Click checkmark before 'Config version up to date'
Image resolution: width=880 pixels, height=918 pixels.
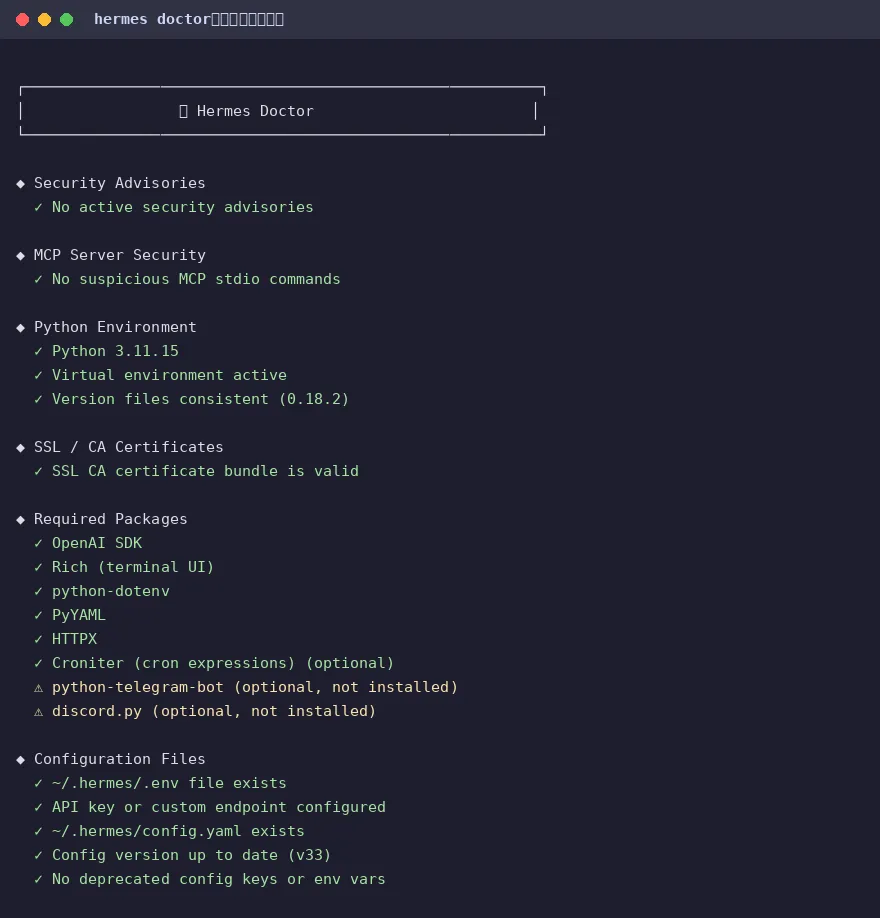38,855
